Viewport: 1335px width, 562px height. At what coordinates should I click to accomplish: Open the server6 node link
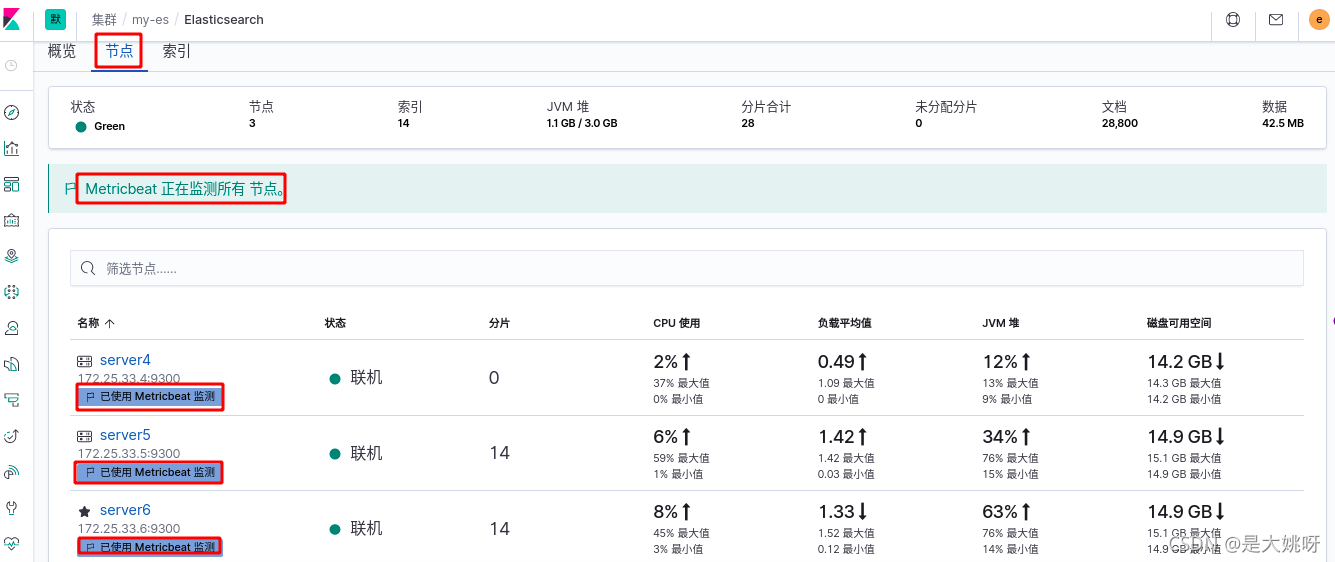click(x=125, y=510)
